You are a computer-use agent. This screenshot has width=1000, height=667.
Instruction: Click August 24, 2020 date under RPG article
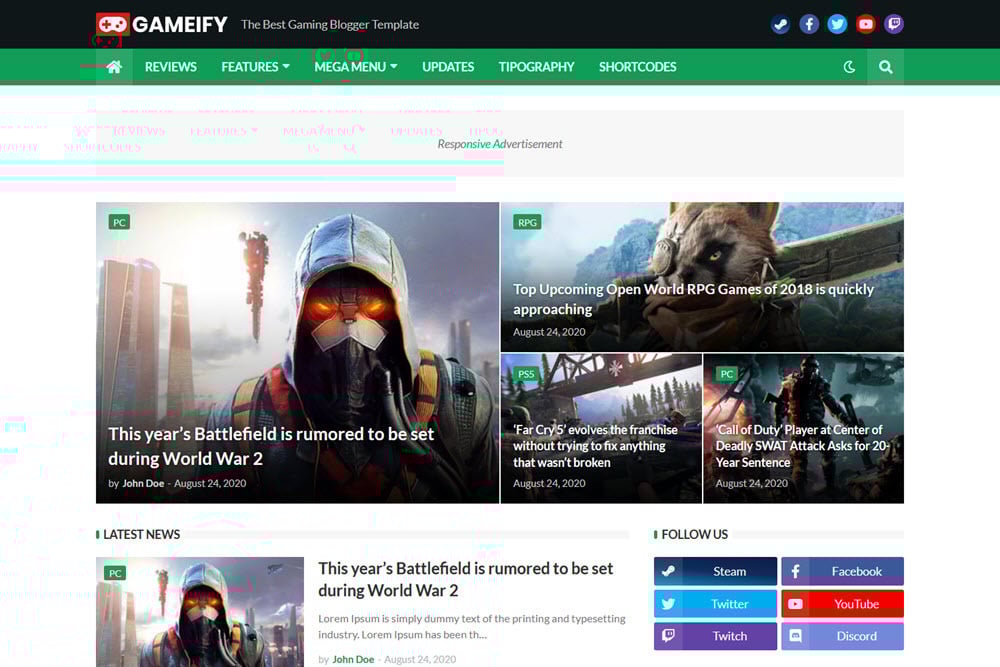pyautogui.click(x=549, y=332)
